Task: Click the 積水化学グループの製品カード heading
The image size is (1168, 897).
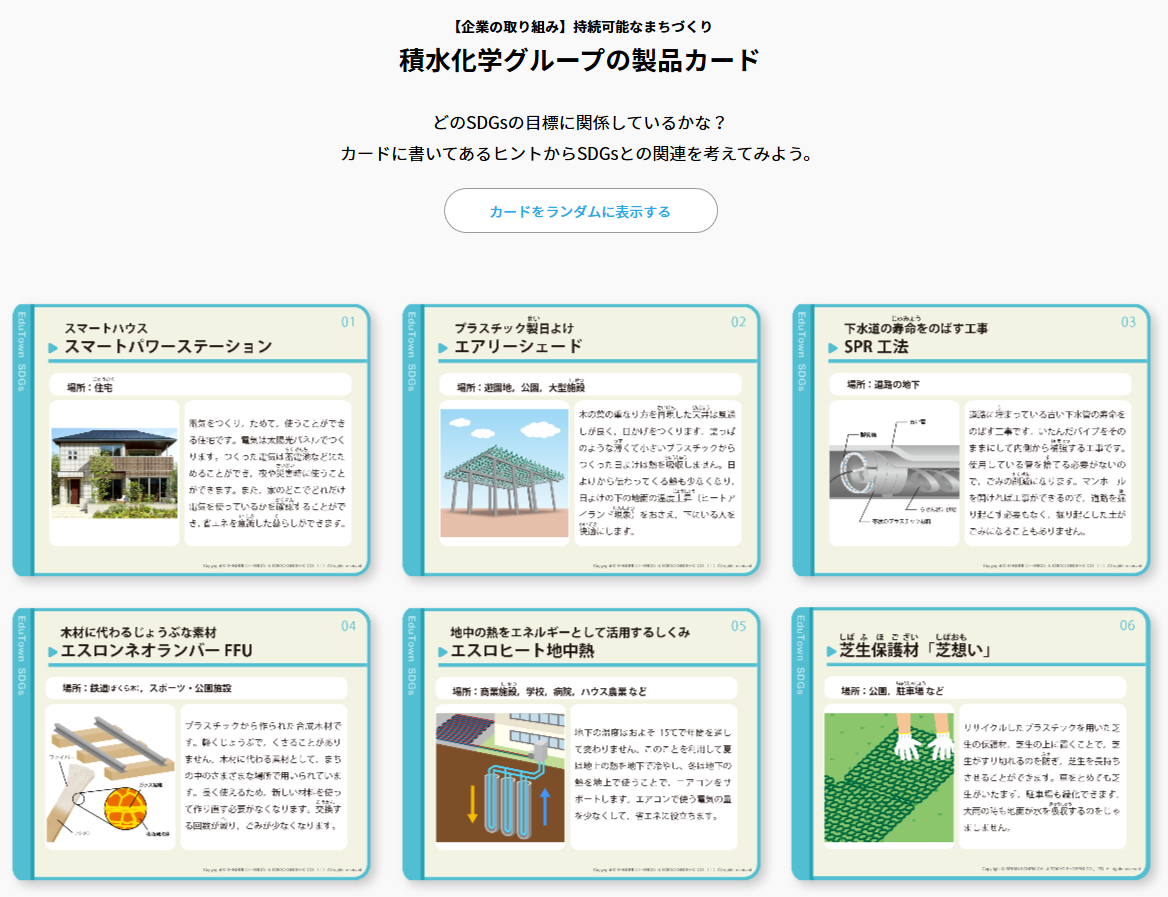Action: (x=580, y=60)
